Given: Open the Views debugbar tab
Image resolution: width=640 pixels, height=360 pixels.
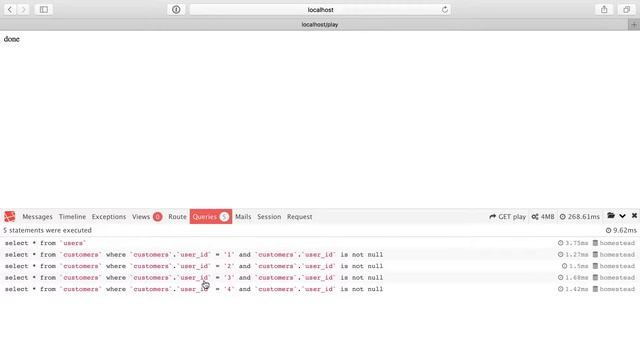Looking at the screenshot, I should point(147,217).
